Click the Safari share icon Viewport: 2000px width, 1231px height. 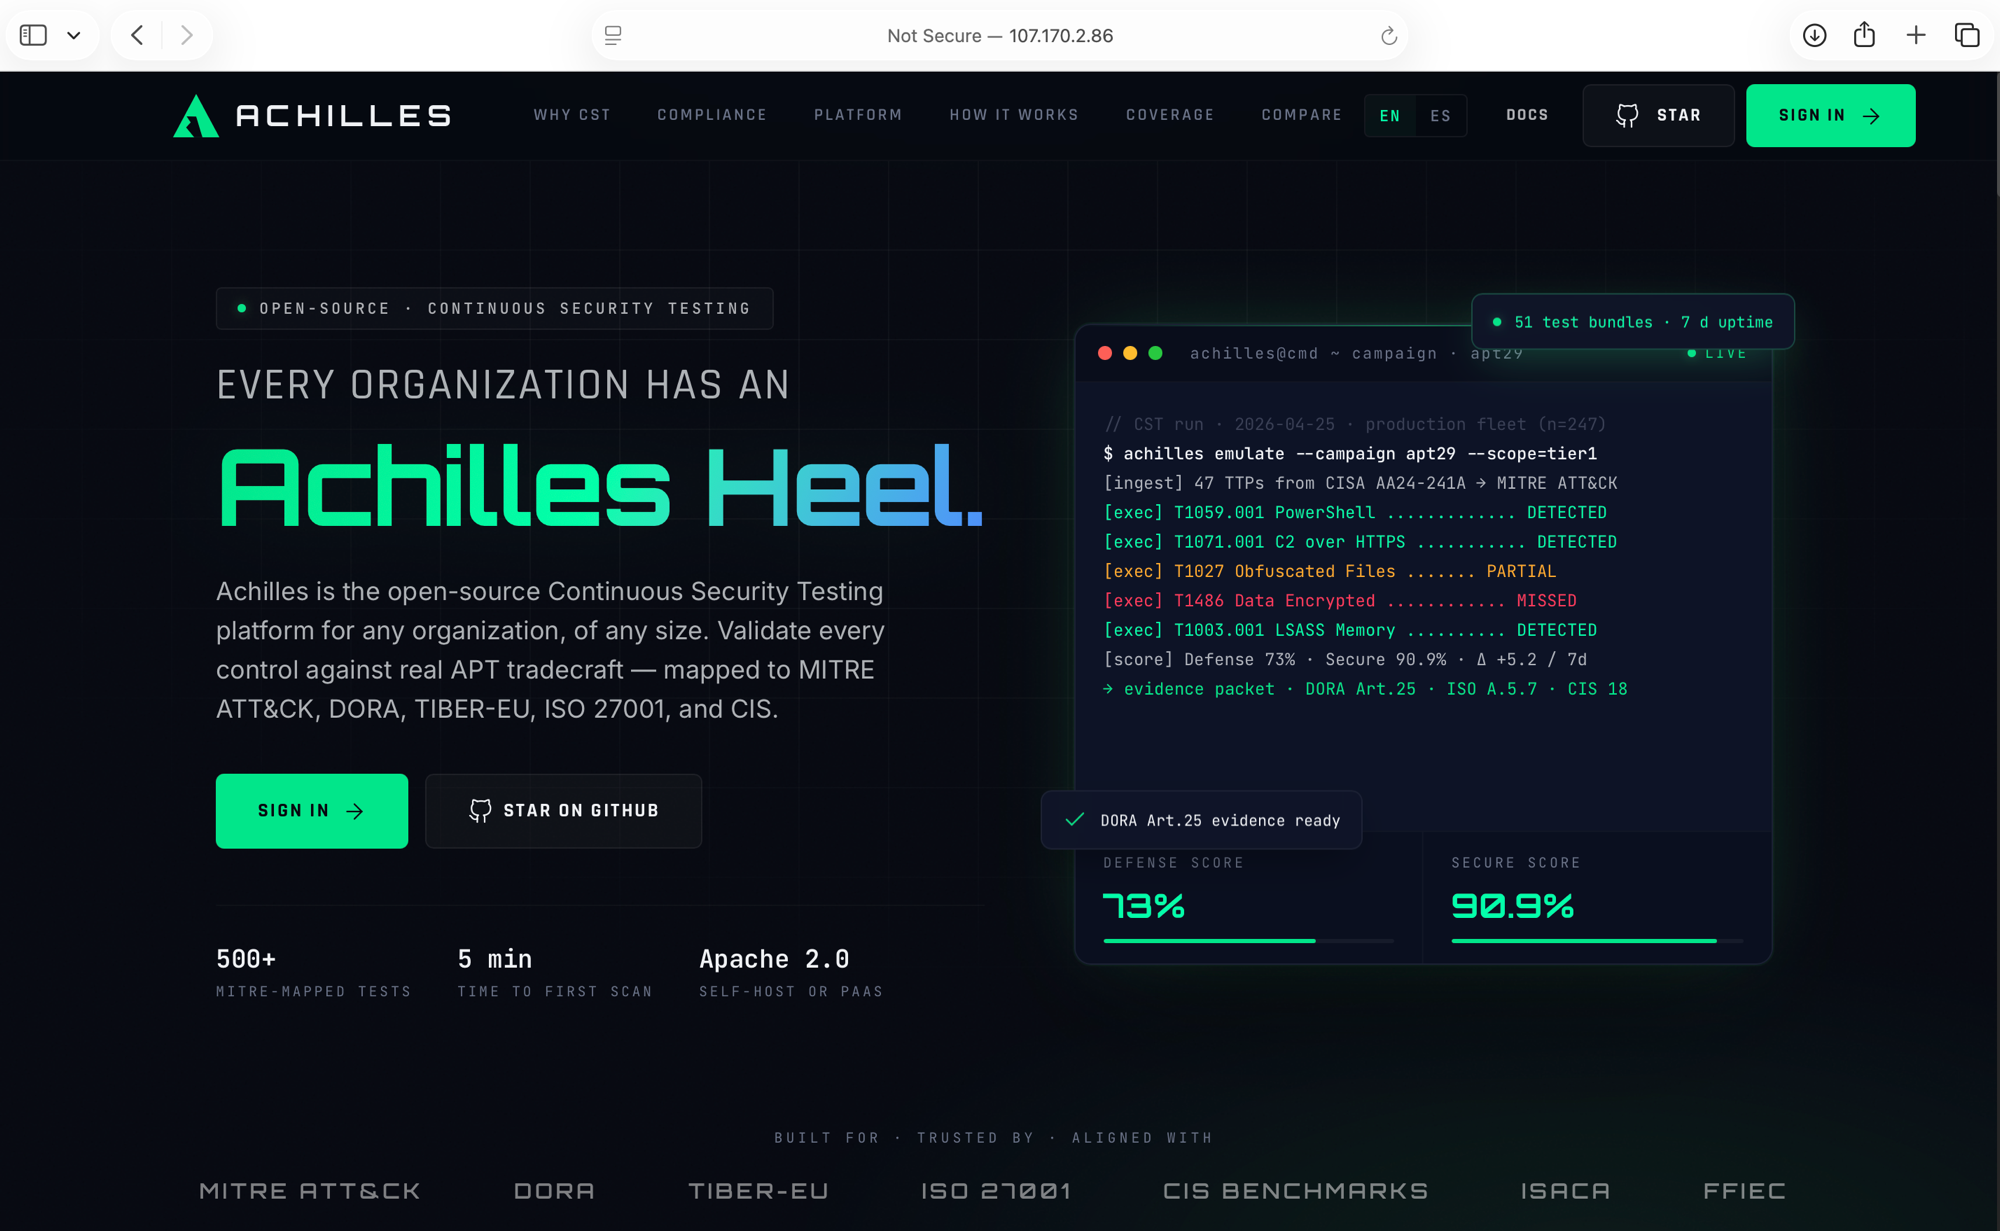click(1864, 35)
